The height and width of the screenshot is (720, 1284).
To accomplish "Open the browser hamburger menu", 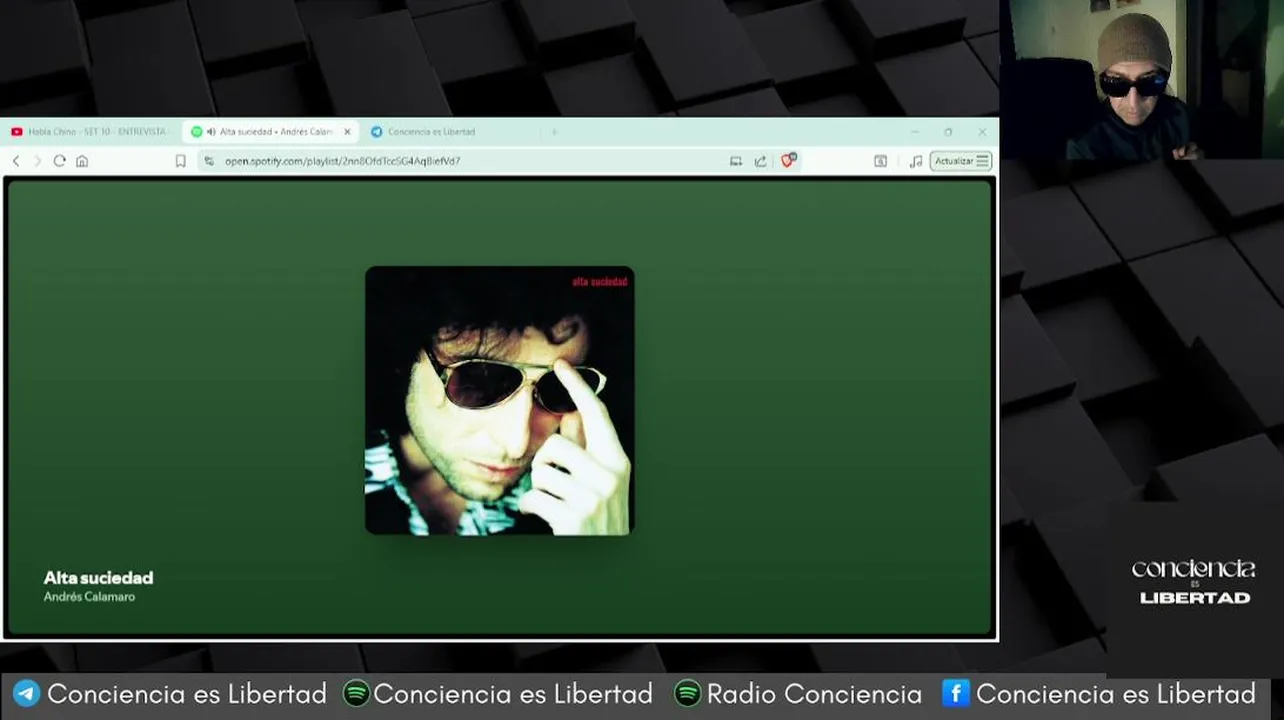I will pos(983,161).
